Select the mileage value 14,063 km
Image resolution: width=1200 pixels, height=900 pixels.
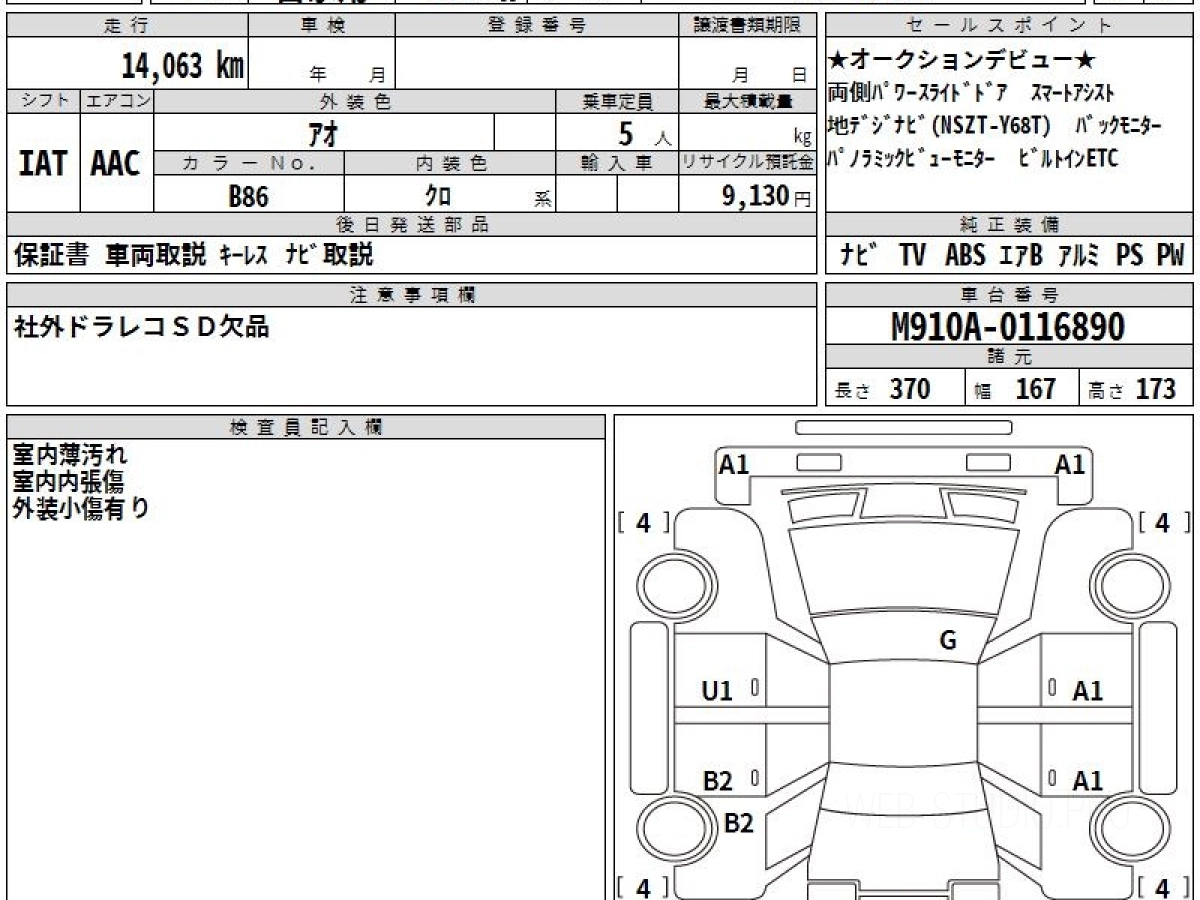tap(183, 66)
